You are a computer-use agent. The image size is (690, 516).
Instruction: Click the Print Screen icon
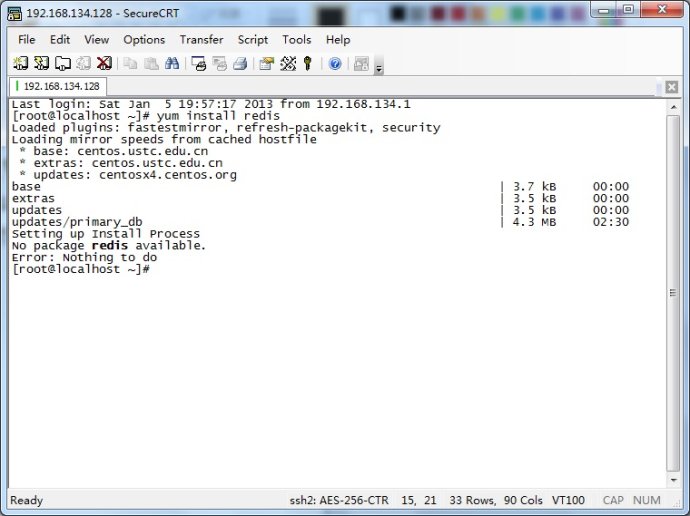[x=198, y=64]
